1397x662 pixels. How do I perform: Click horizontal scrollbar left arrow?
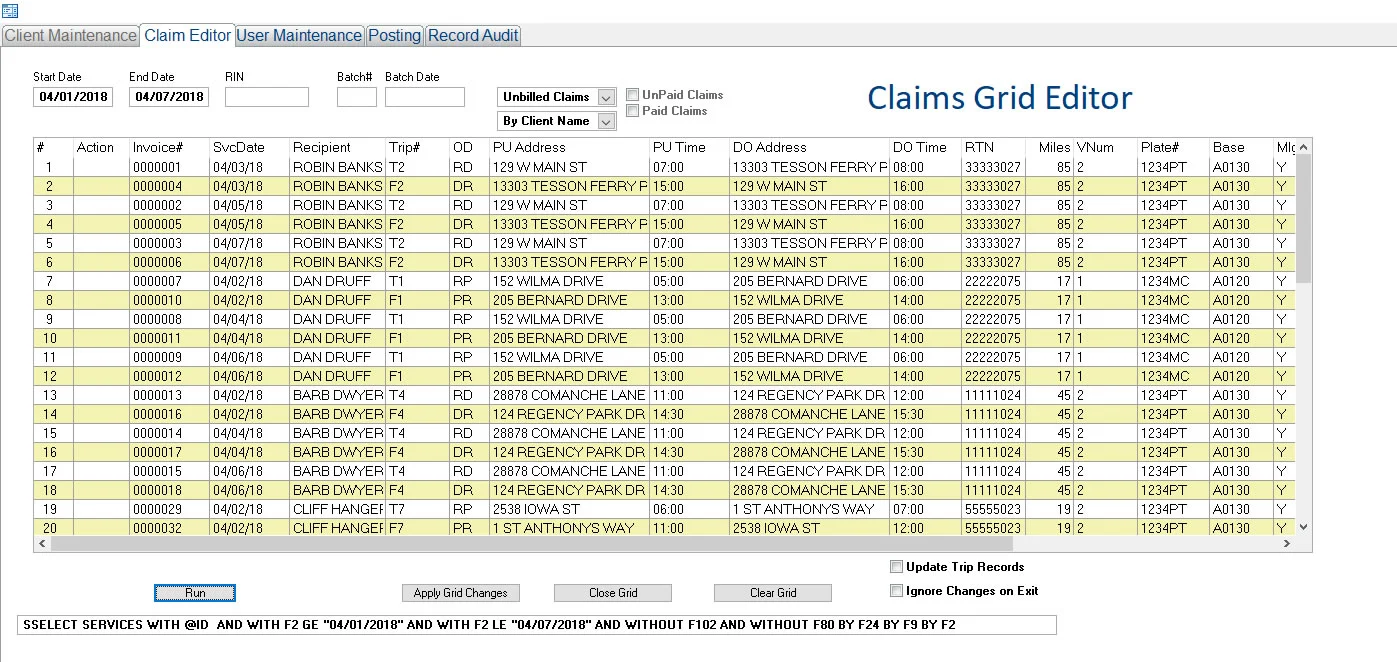[42, 544]
